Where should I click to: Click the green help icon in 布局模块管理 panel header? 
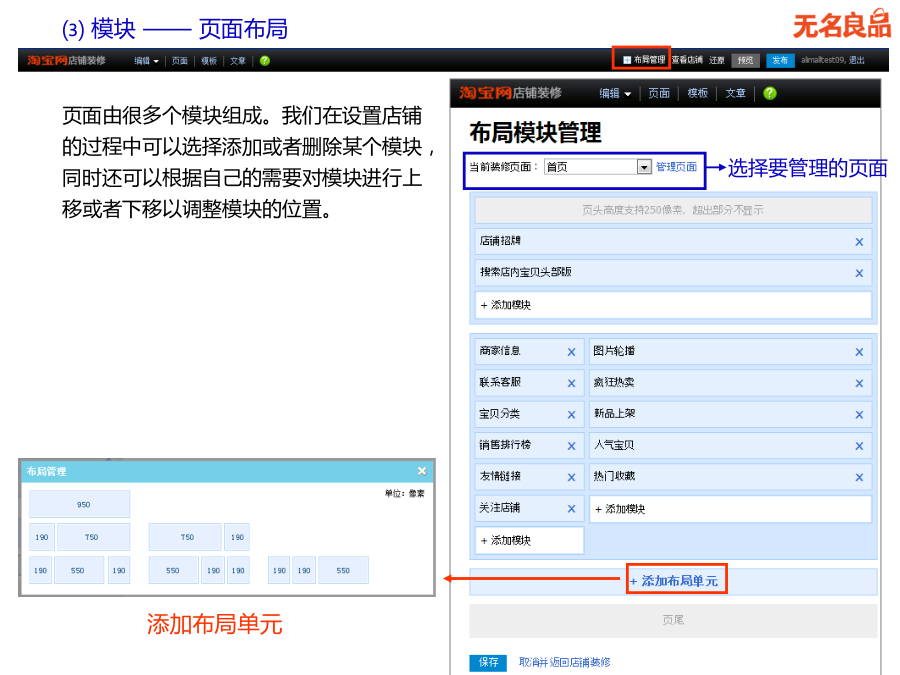coord(770,93)
